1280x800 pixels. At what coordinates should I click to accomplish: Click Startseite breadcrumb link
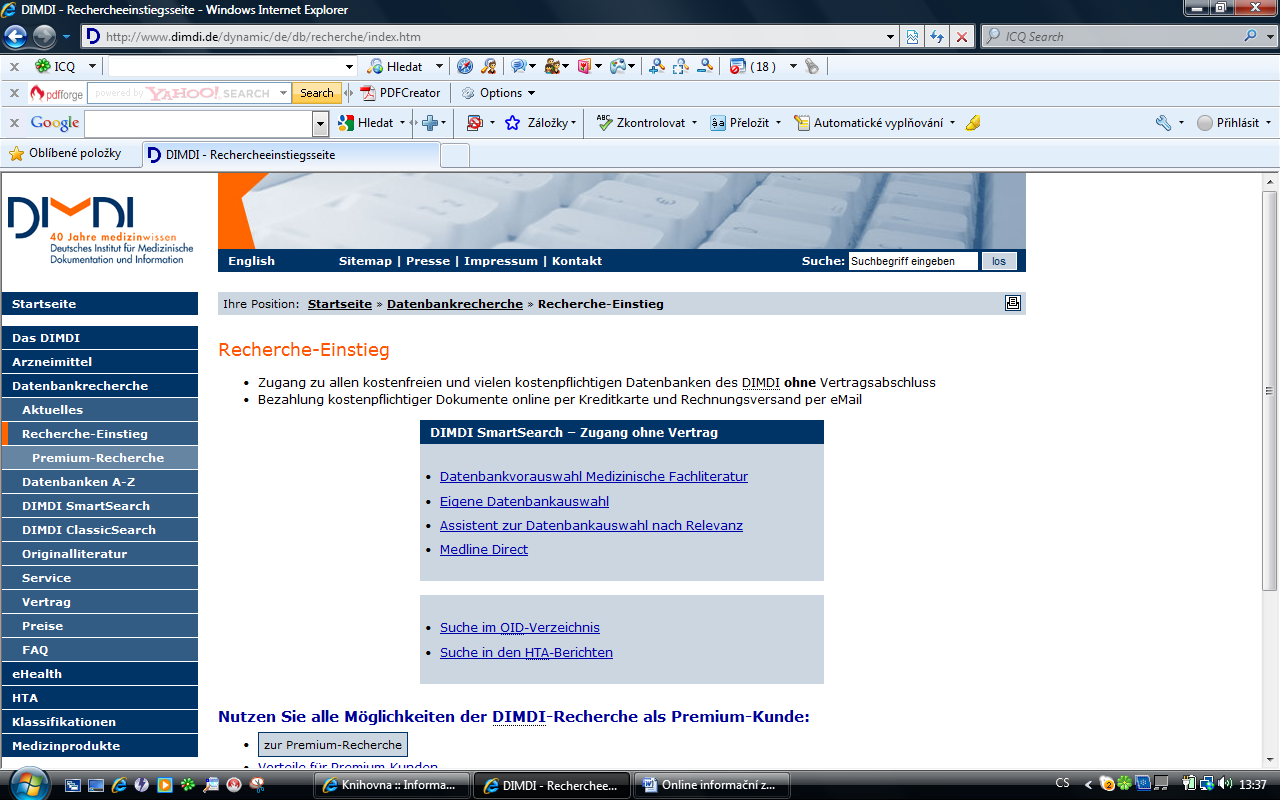pyautogui.click(x=340, y=304)
